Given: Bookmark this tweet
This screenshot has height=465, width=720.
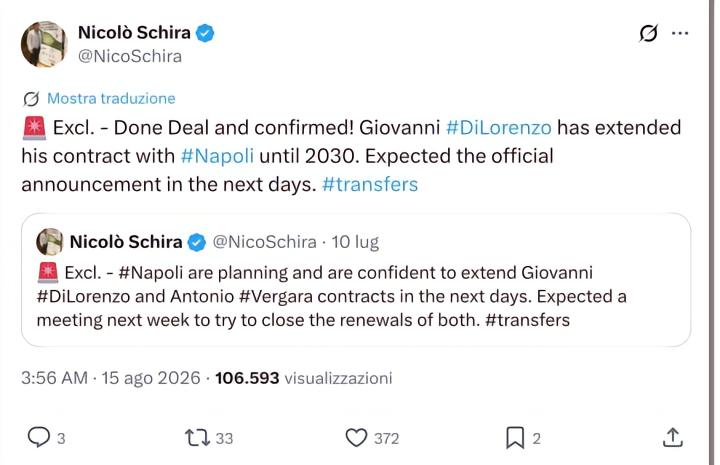Looking at the screenshot, I should tap(515, 437).
